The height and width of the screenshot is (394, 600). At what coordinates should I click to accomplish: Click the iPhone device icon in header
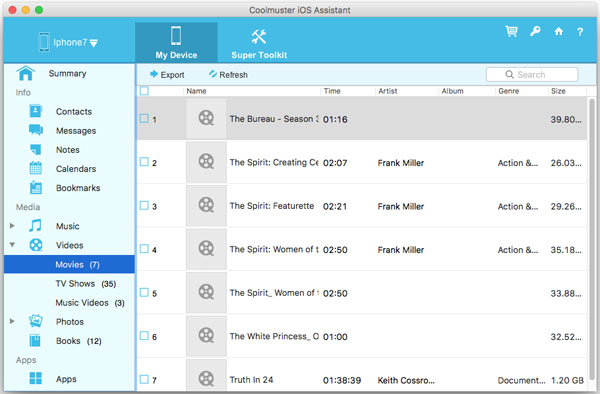(44, 42)
